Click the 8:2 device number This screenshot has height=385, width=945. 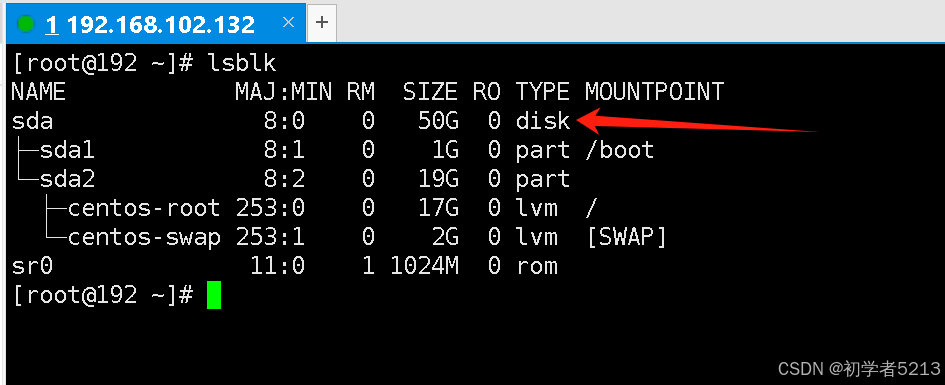click(284, 179)
